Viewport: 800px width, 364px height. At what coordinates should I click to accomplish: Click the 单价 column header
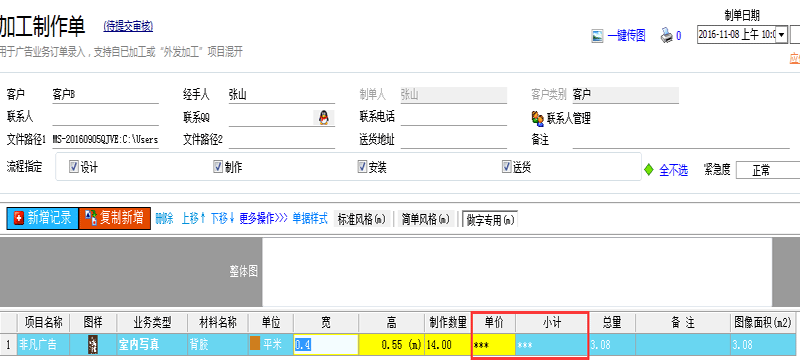click(x=494, y=323)
